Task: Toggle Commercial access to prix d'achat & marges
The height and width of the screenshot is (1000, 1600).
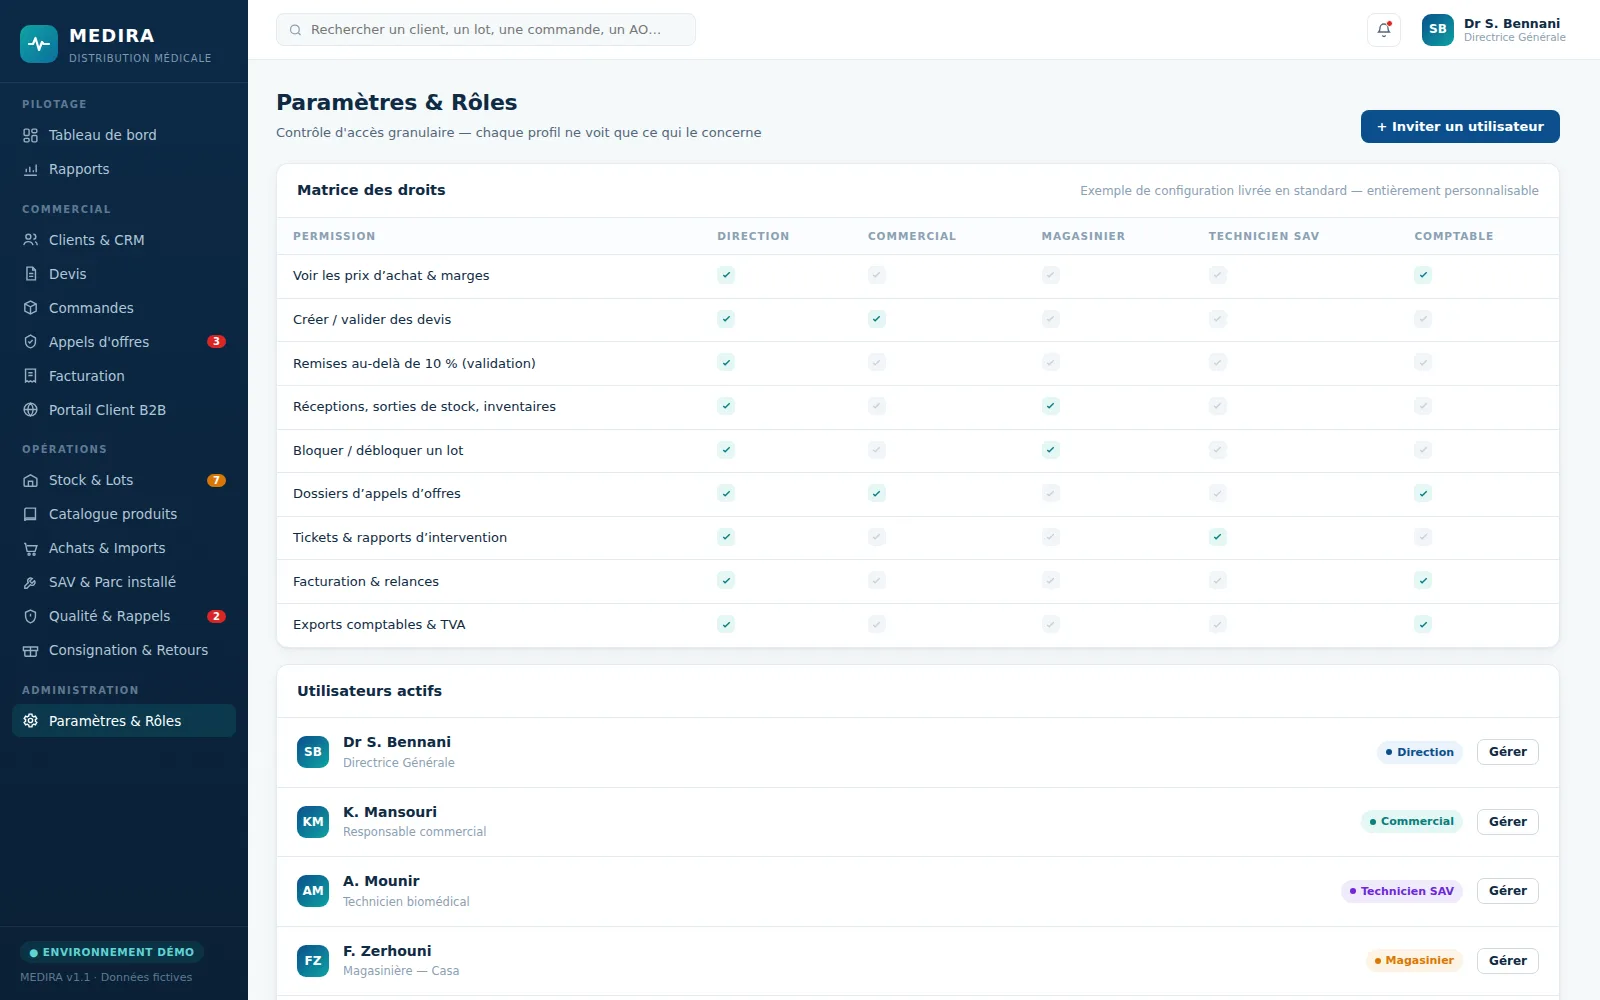Action: [x=877, y=275]
